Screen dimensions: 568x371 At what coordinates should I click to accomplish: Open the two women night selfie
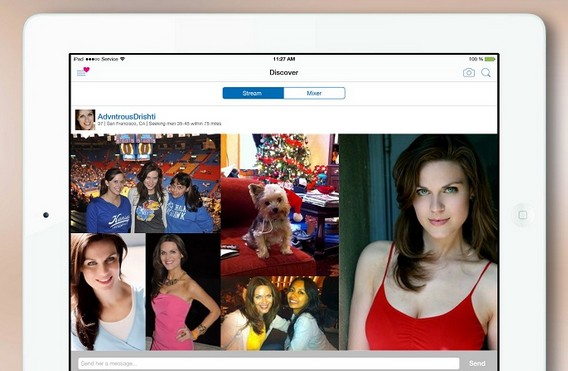(280, 313)
